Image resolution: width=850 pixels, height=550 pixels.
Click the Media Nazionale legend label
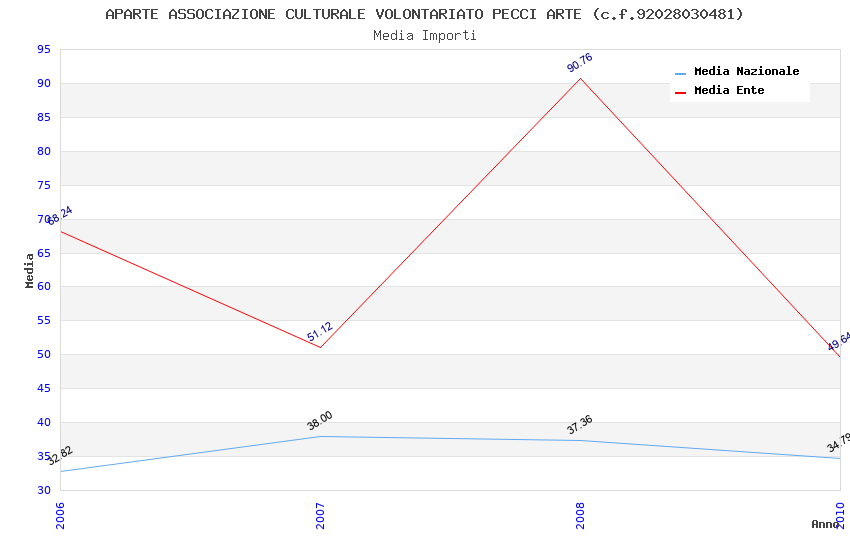(x=746, y=71)
